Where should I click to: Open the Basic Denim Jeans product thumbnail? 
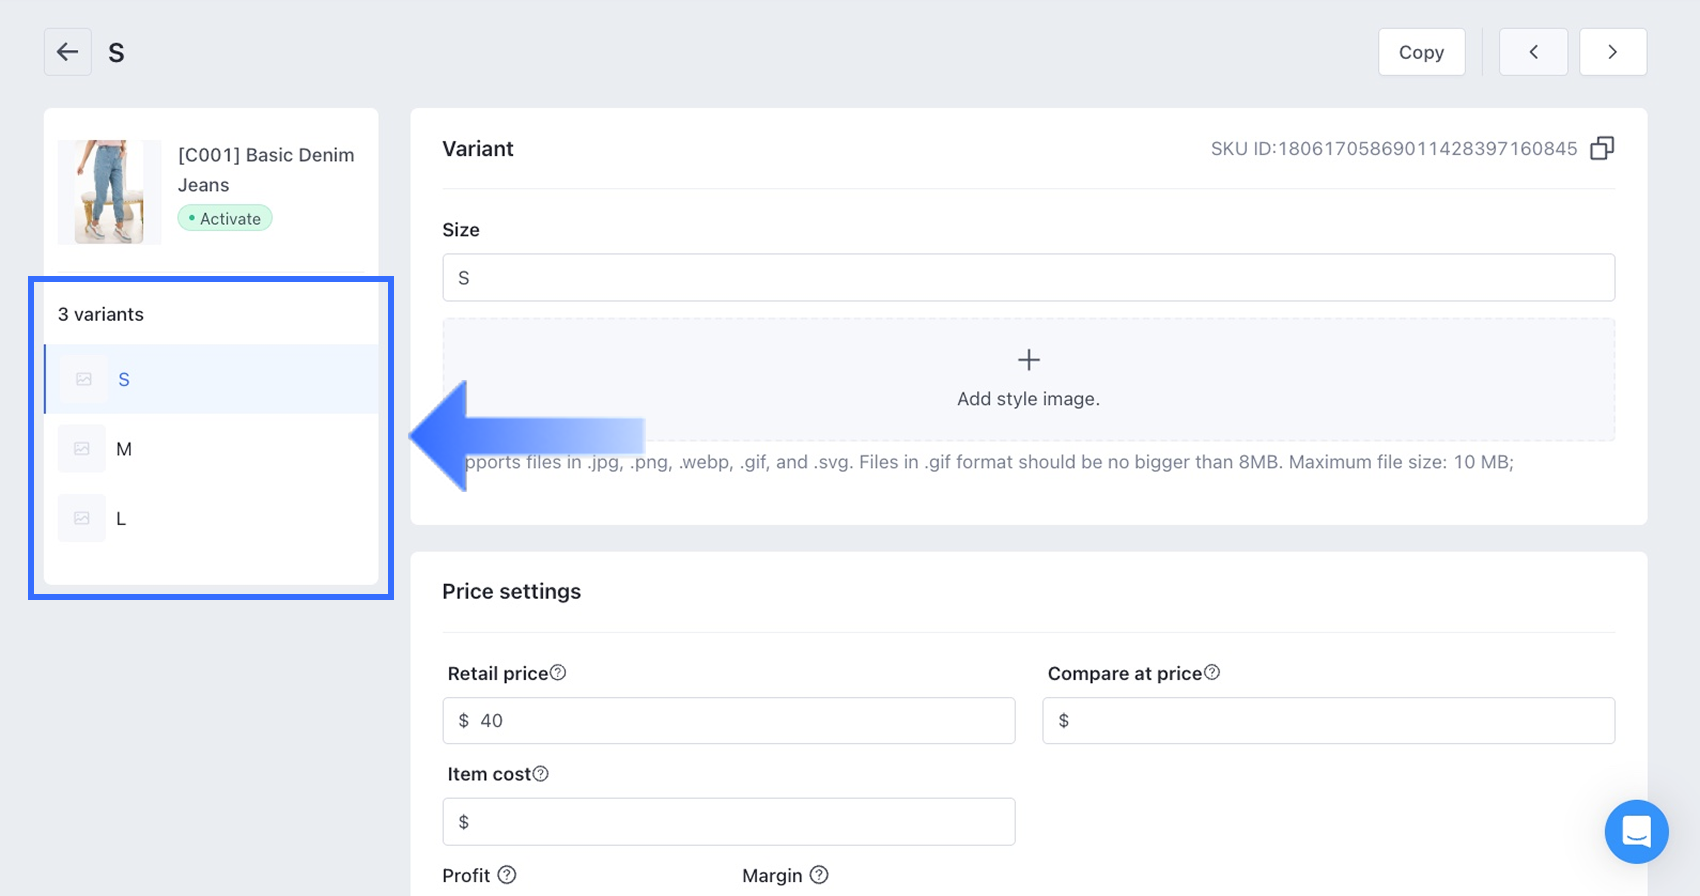pos(109,192)
